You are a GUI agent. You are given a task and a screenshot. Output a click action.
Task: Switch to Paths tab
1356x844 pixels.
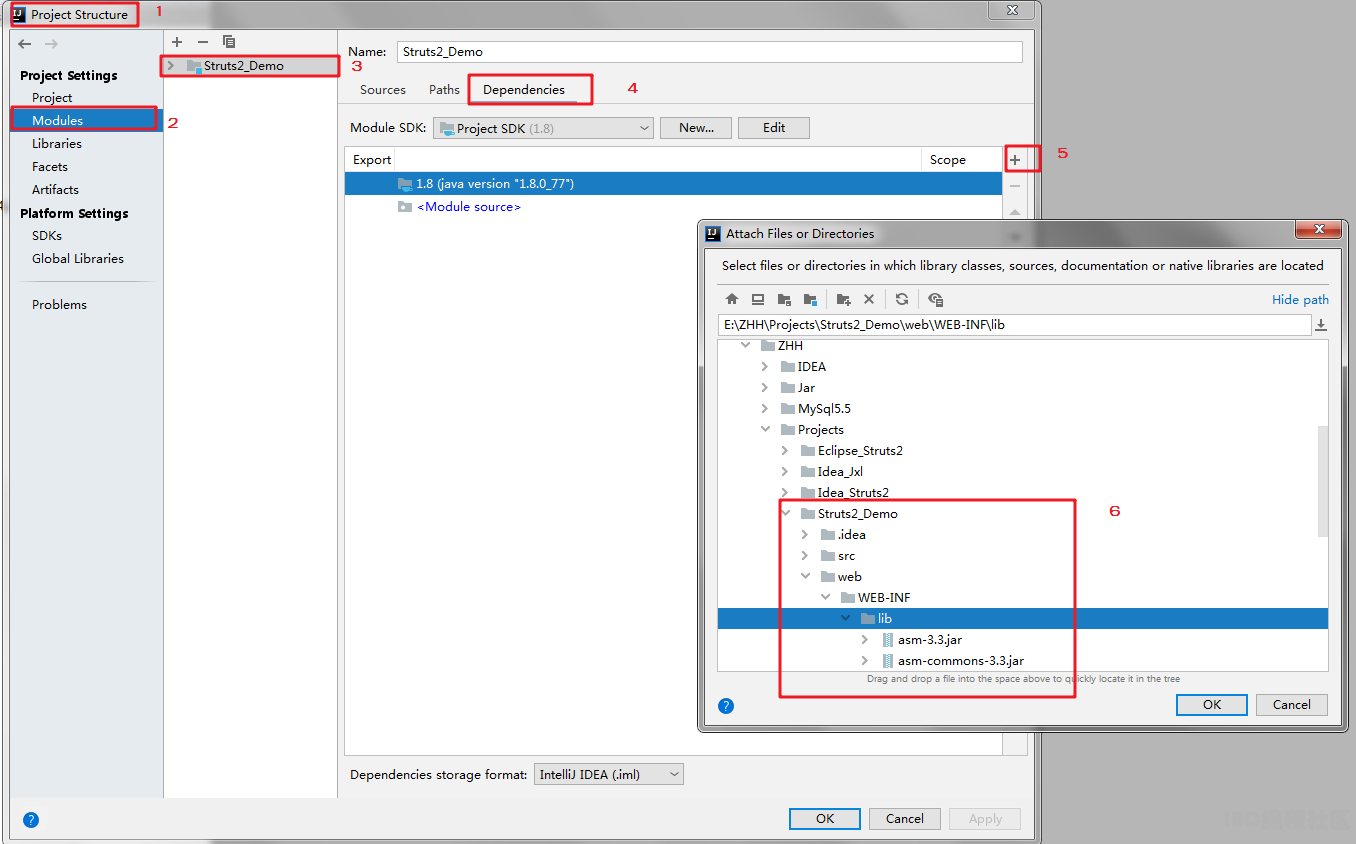[444, 89]
